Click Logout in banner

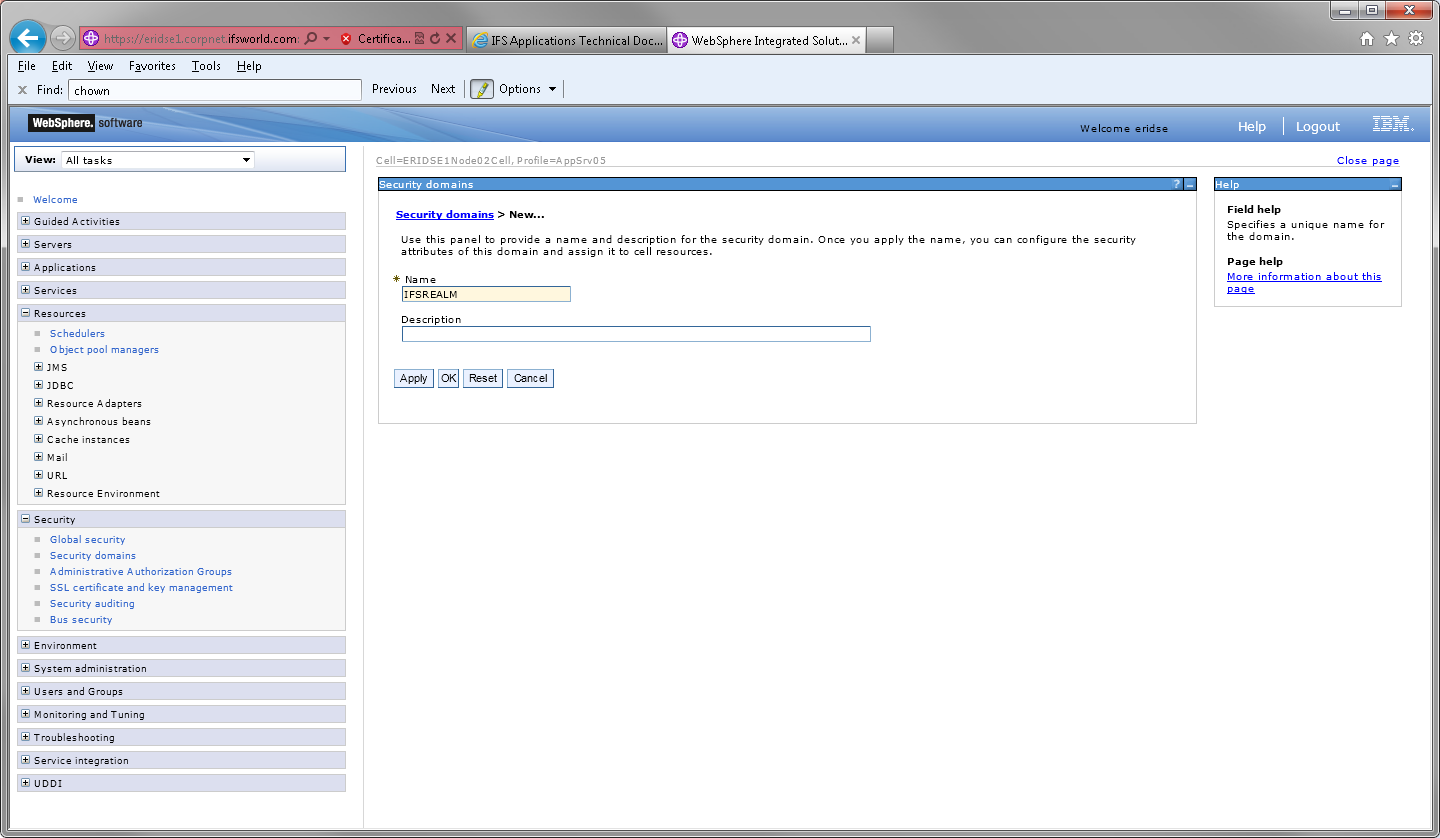[x=1317, y=126]
